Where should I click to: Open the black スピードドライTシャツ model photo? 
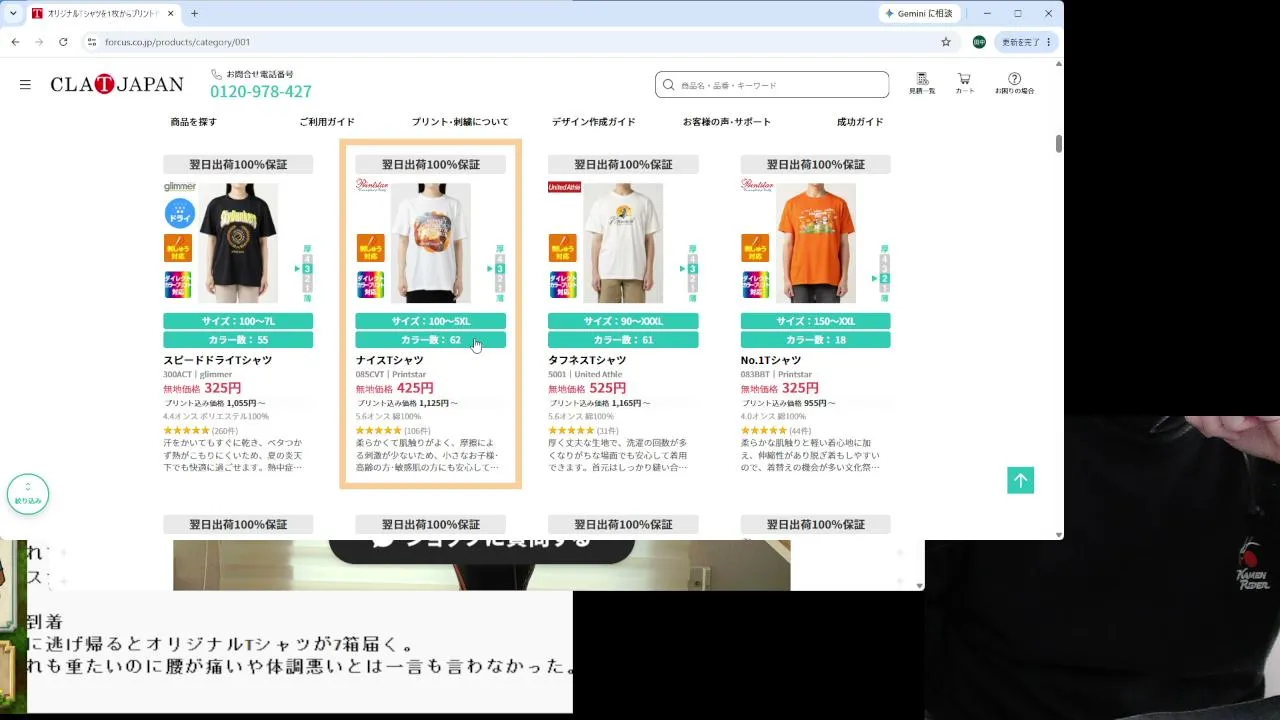click(238, 243)
